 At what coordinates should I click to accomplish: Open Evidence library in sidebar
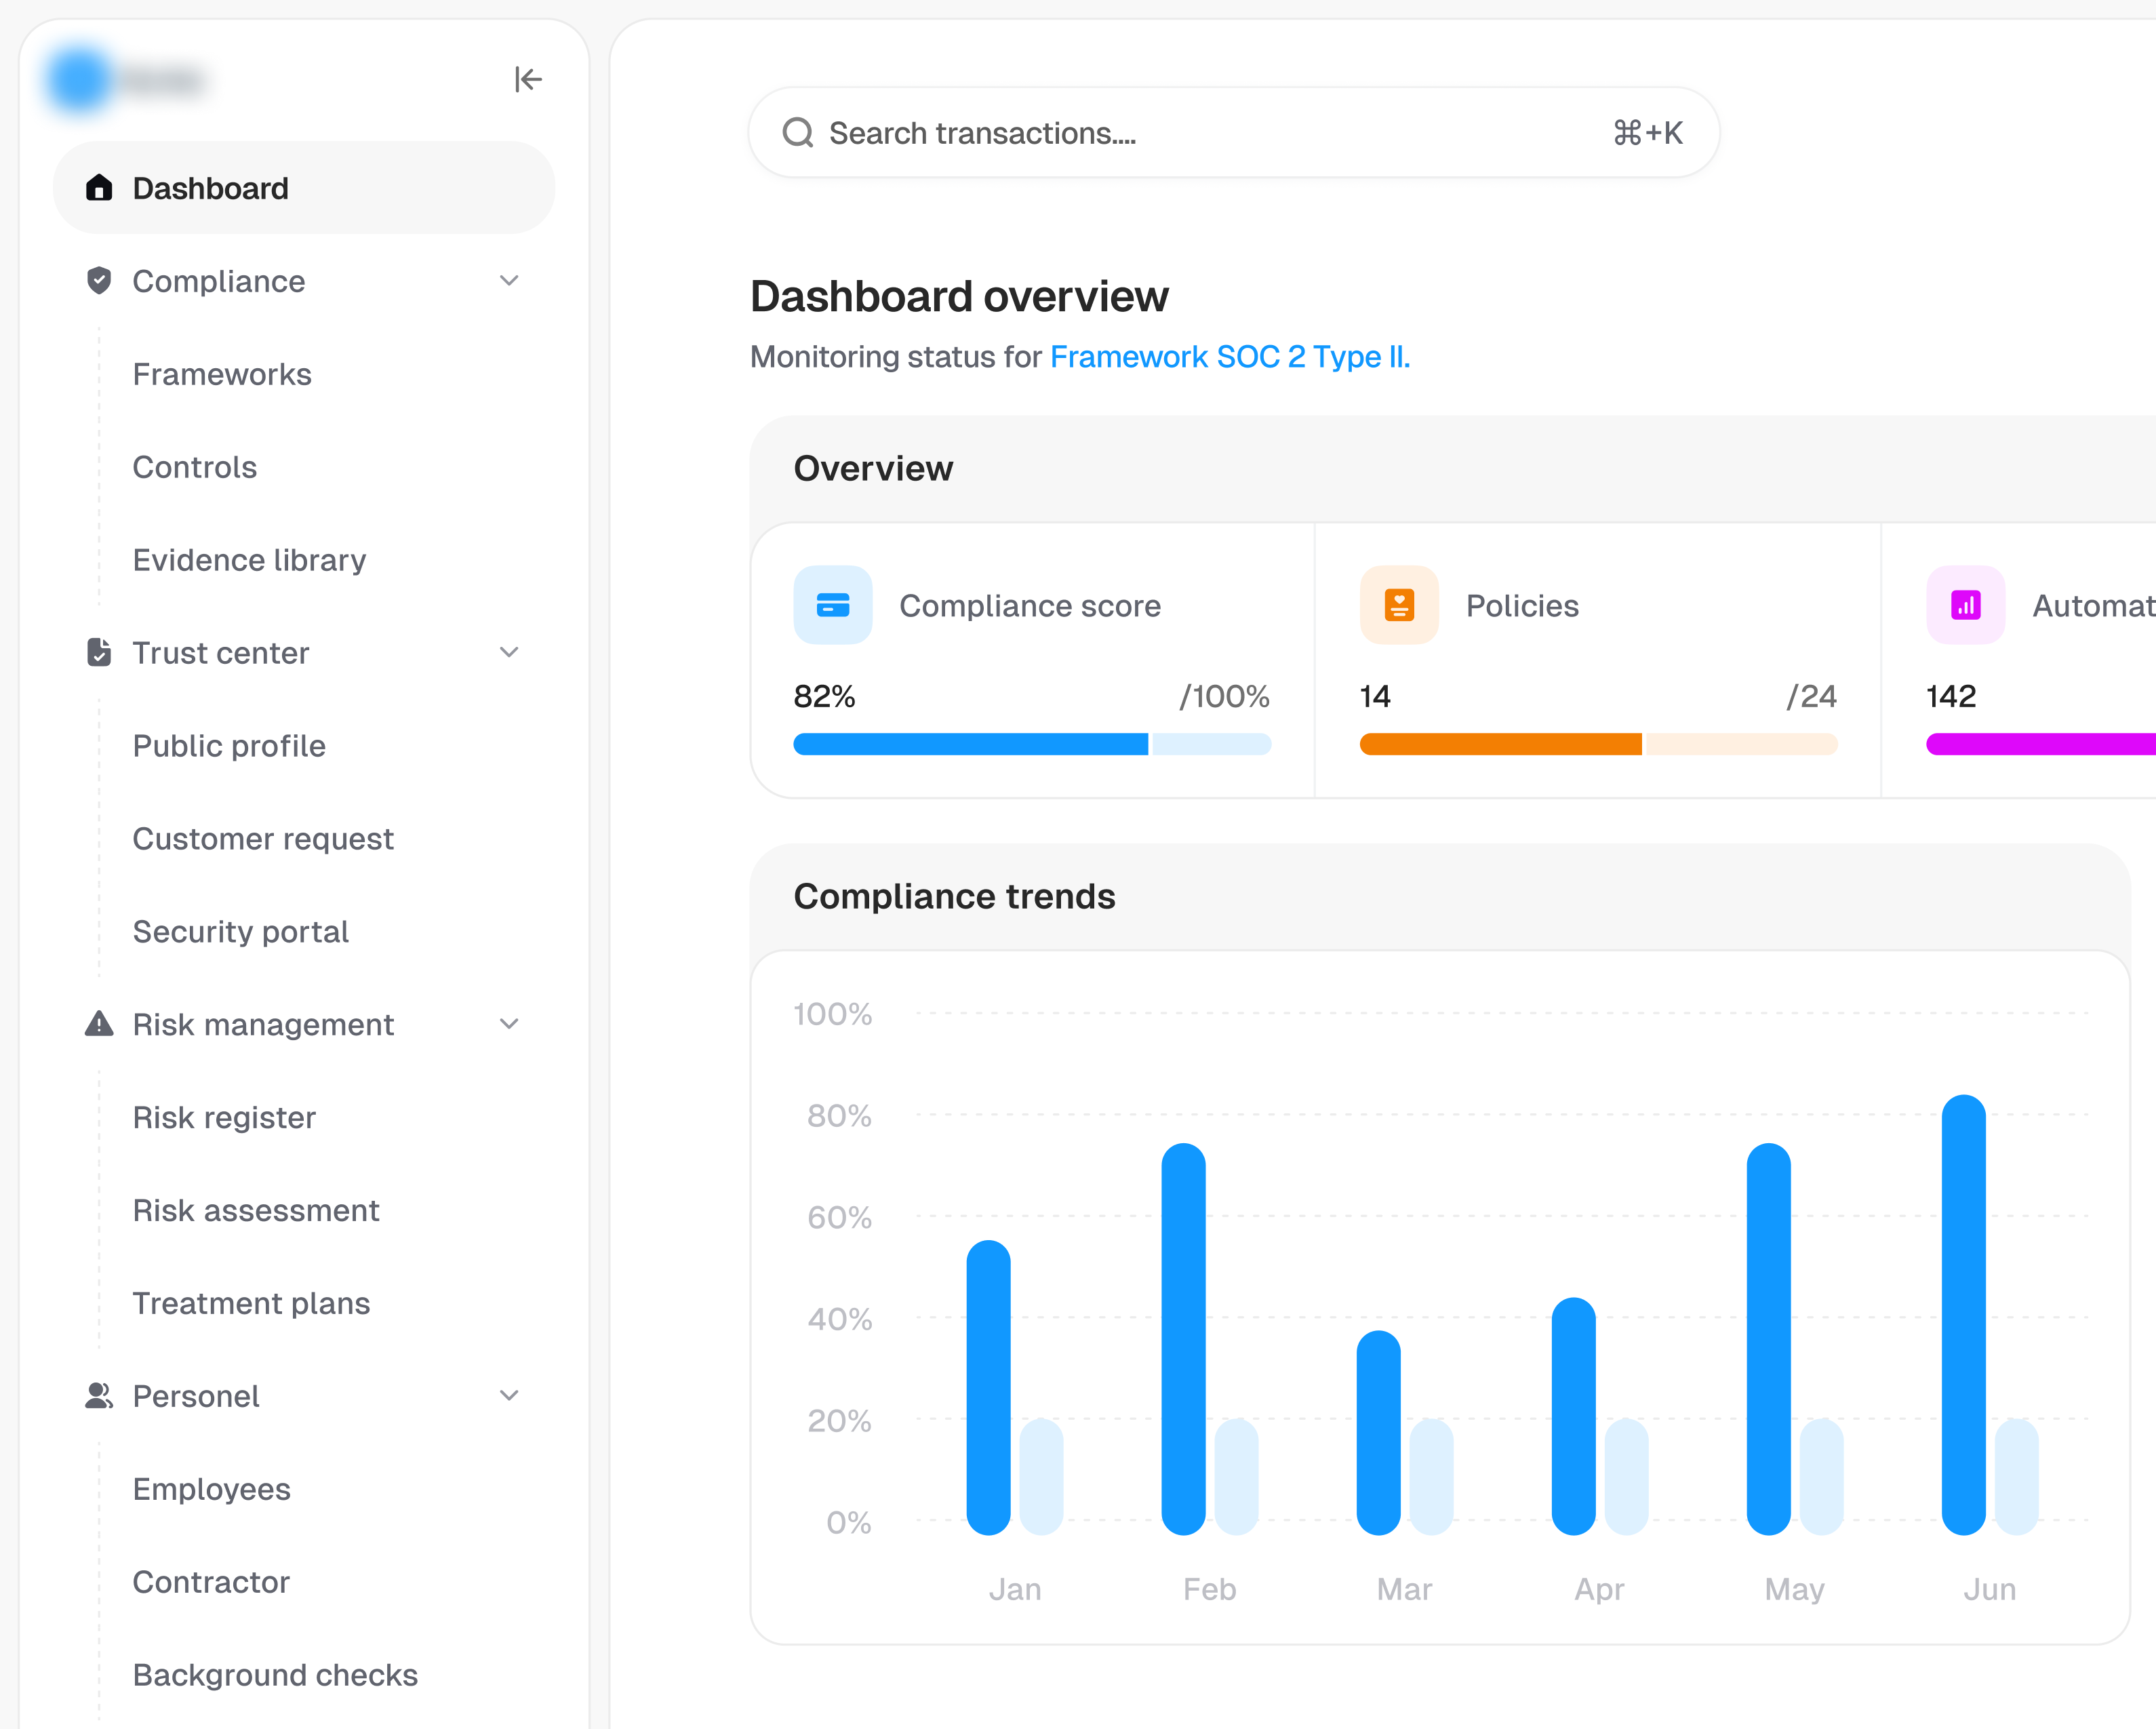[x=249, y=560]
